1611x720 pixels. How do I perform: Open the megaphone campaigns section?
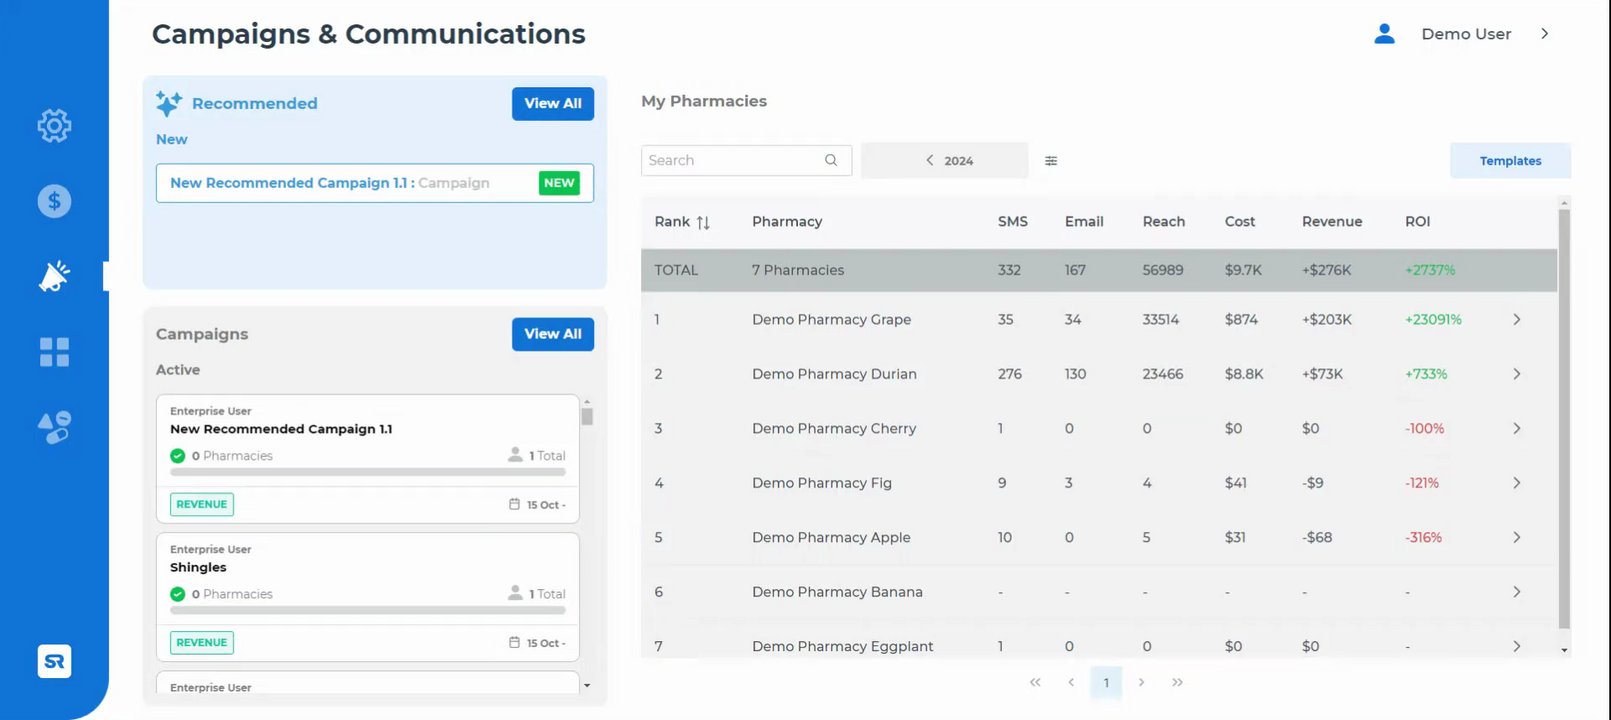click(x=54, y=276)
